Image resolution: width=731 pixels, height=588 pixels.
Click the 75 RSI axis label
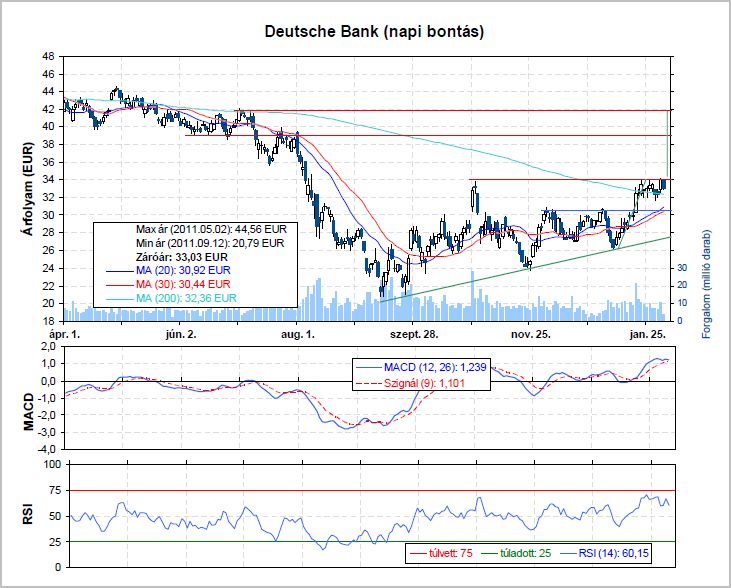click(55, 491)
